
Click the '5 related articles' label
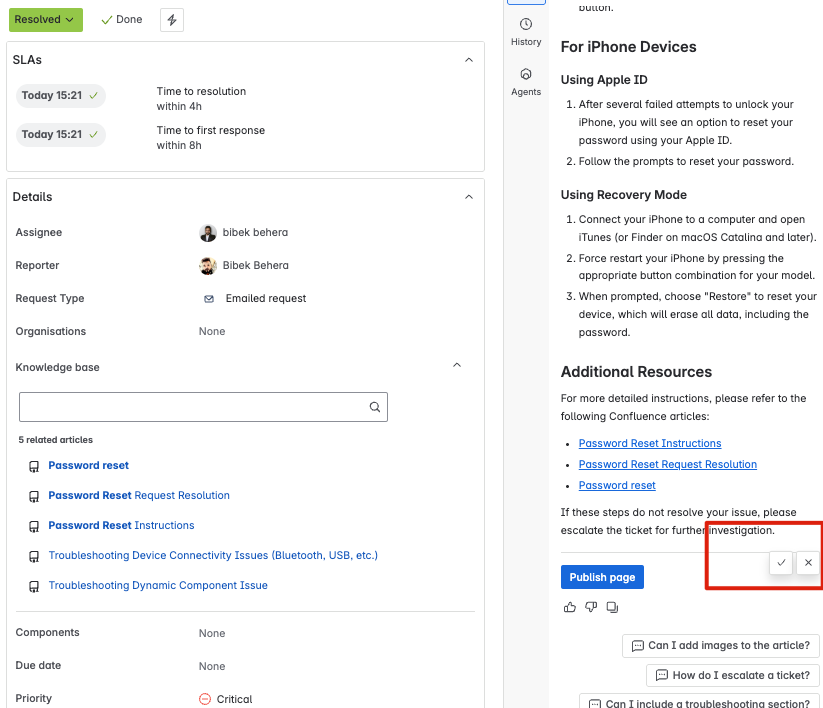click(x=56, y=440)
